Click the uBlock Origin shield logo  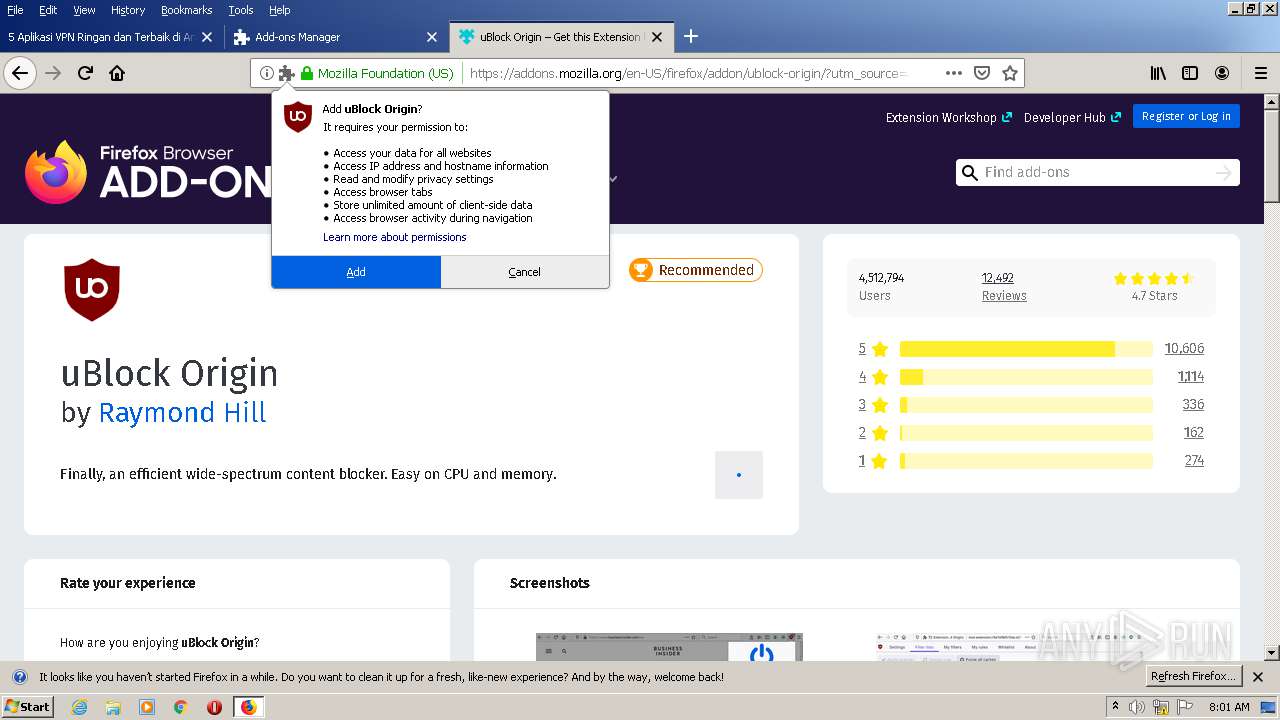[x=92, y=289]
